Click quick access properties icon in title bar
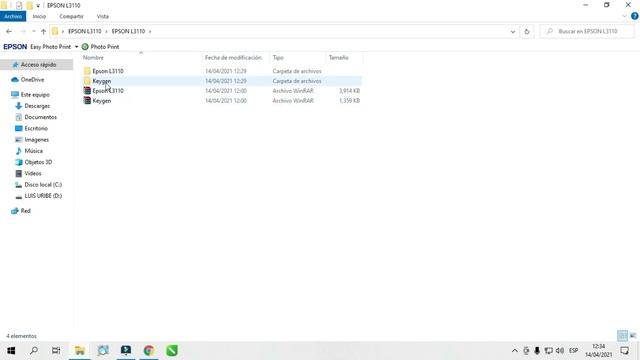Screen dimensions: 640x360 (x=19, y=6)
